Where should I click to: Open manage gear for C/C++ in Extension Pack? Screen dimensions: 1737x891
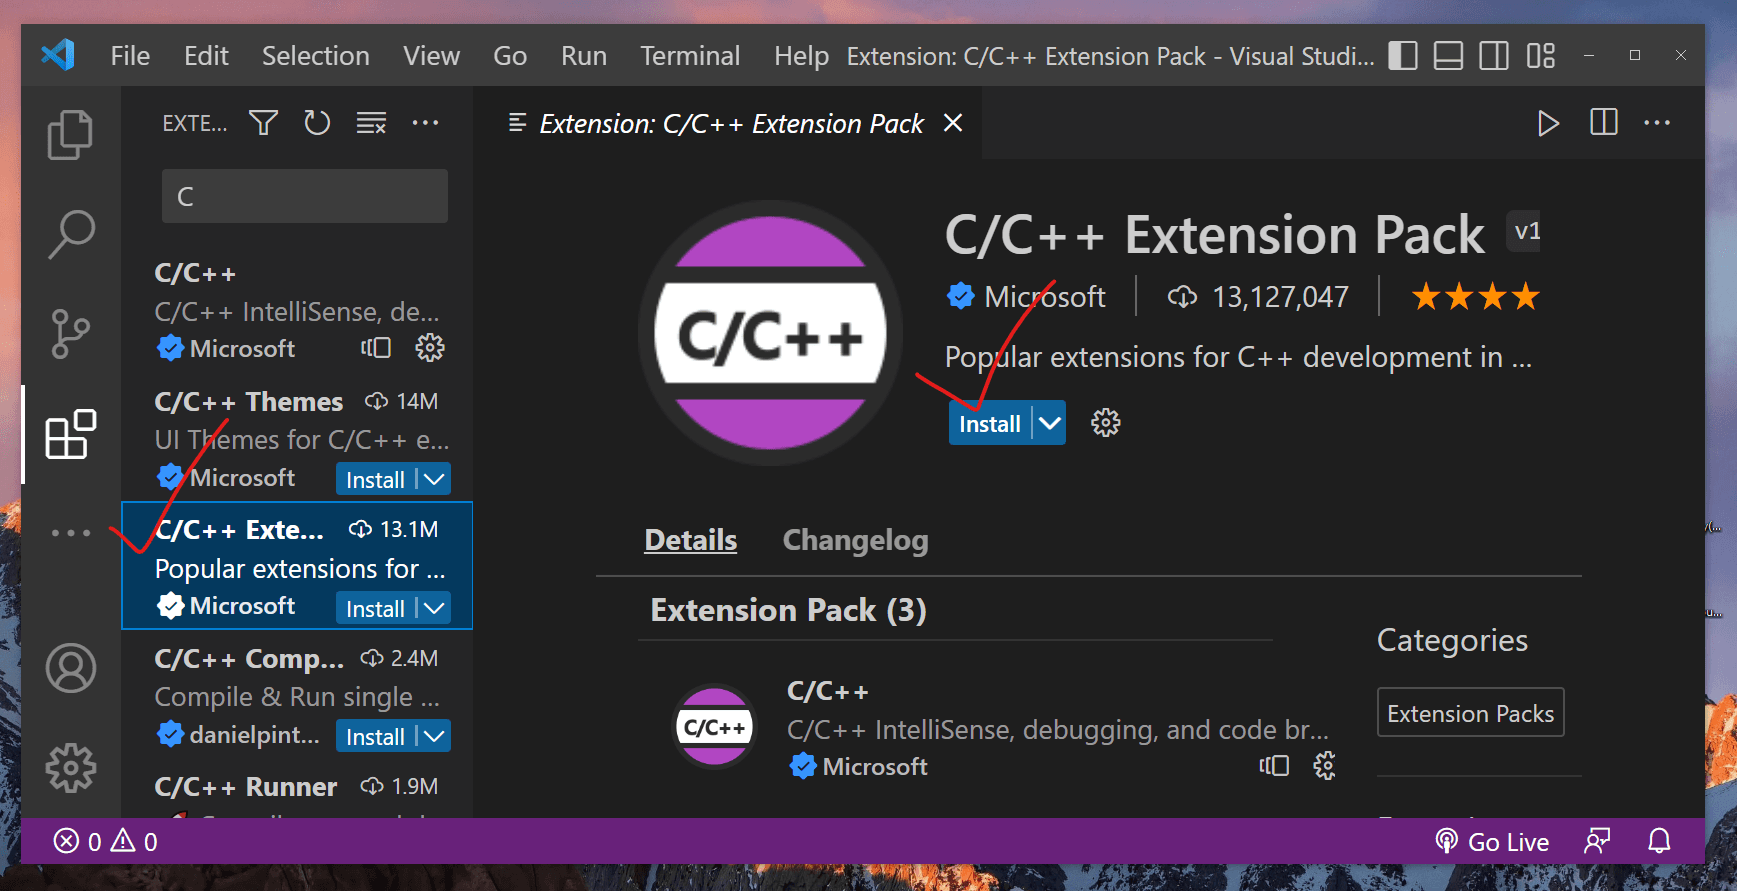(1324, 766)
